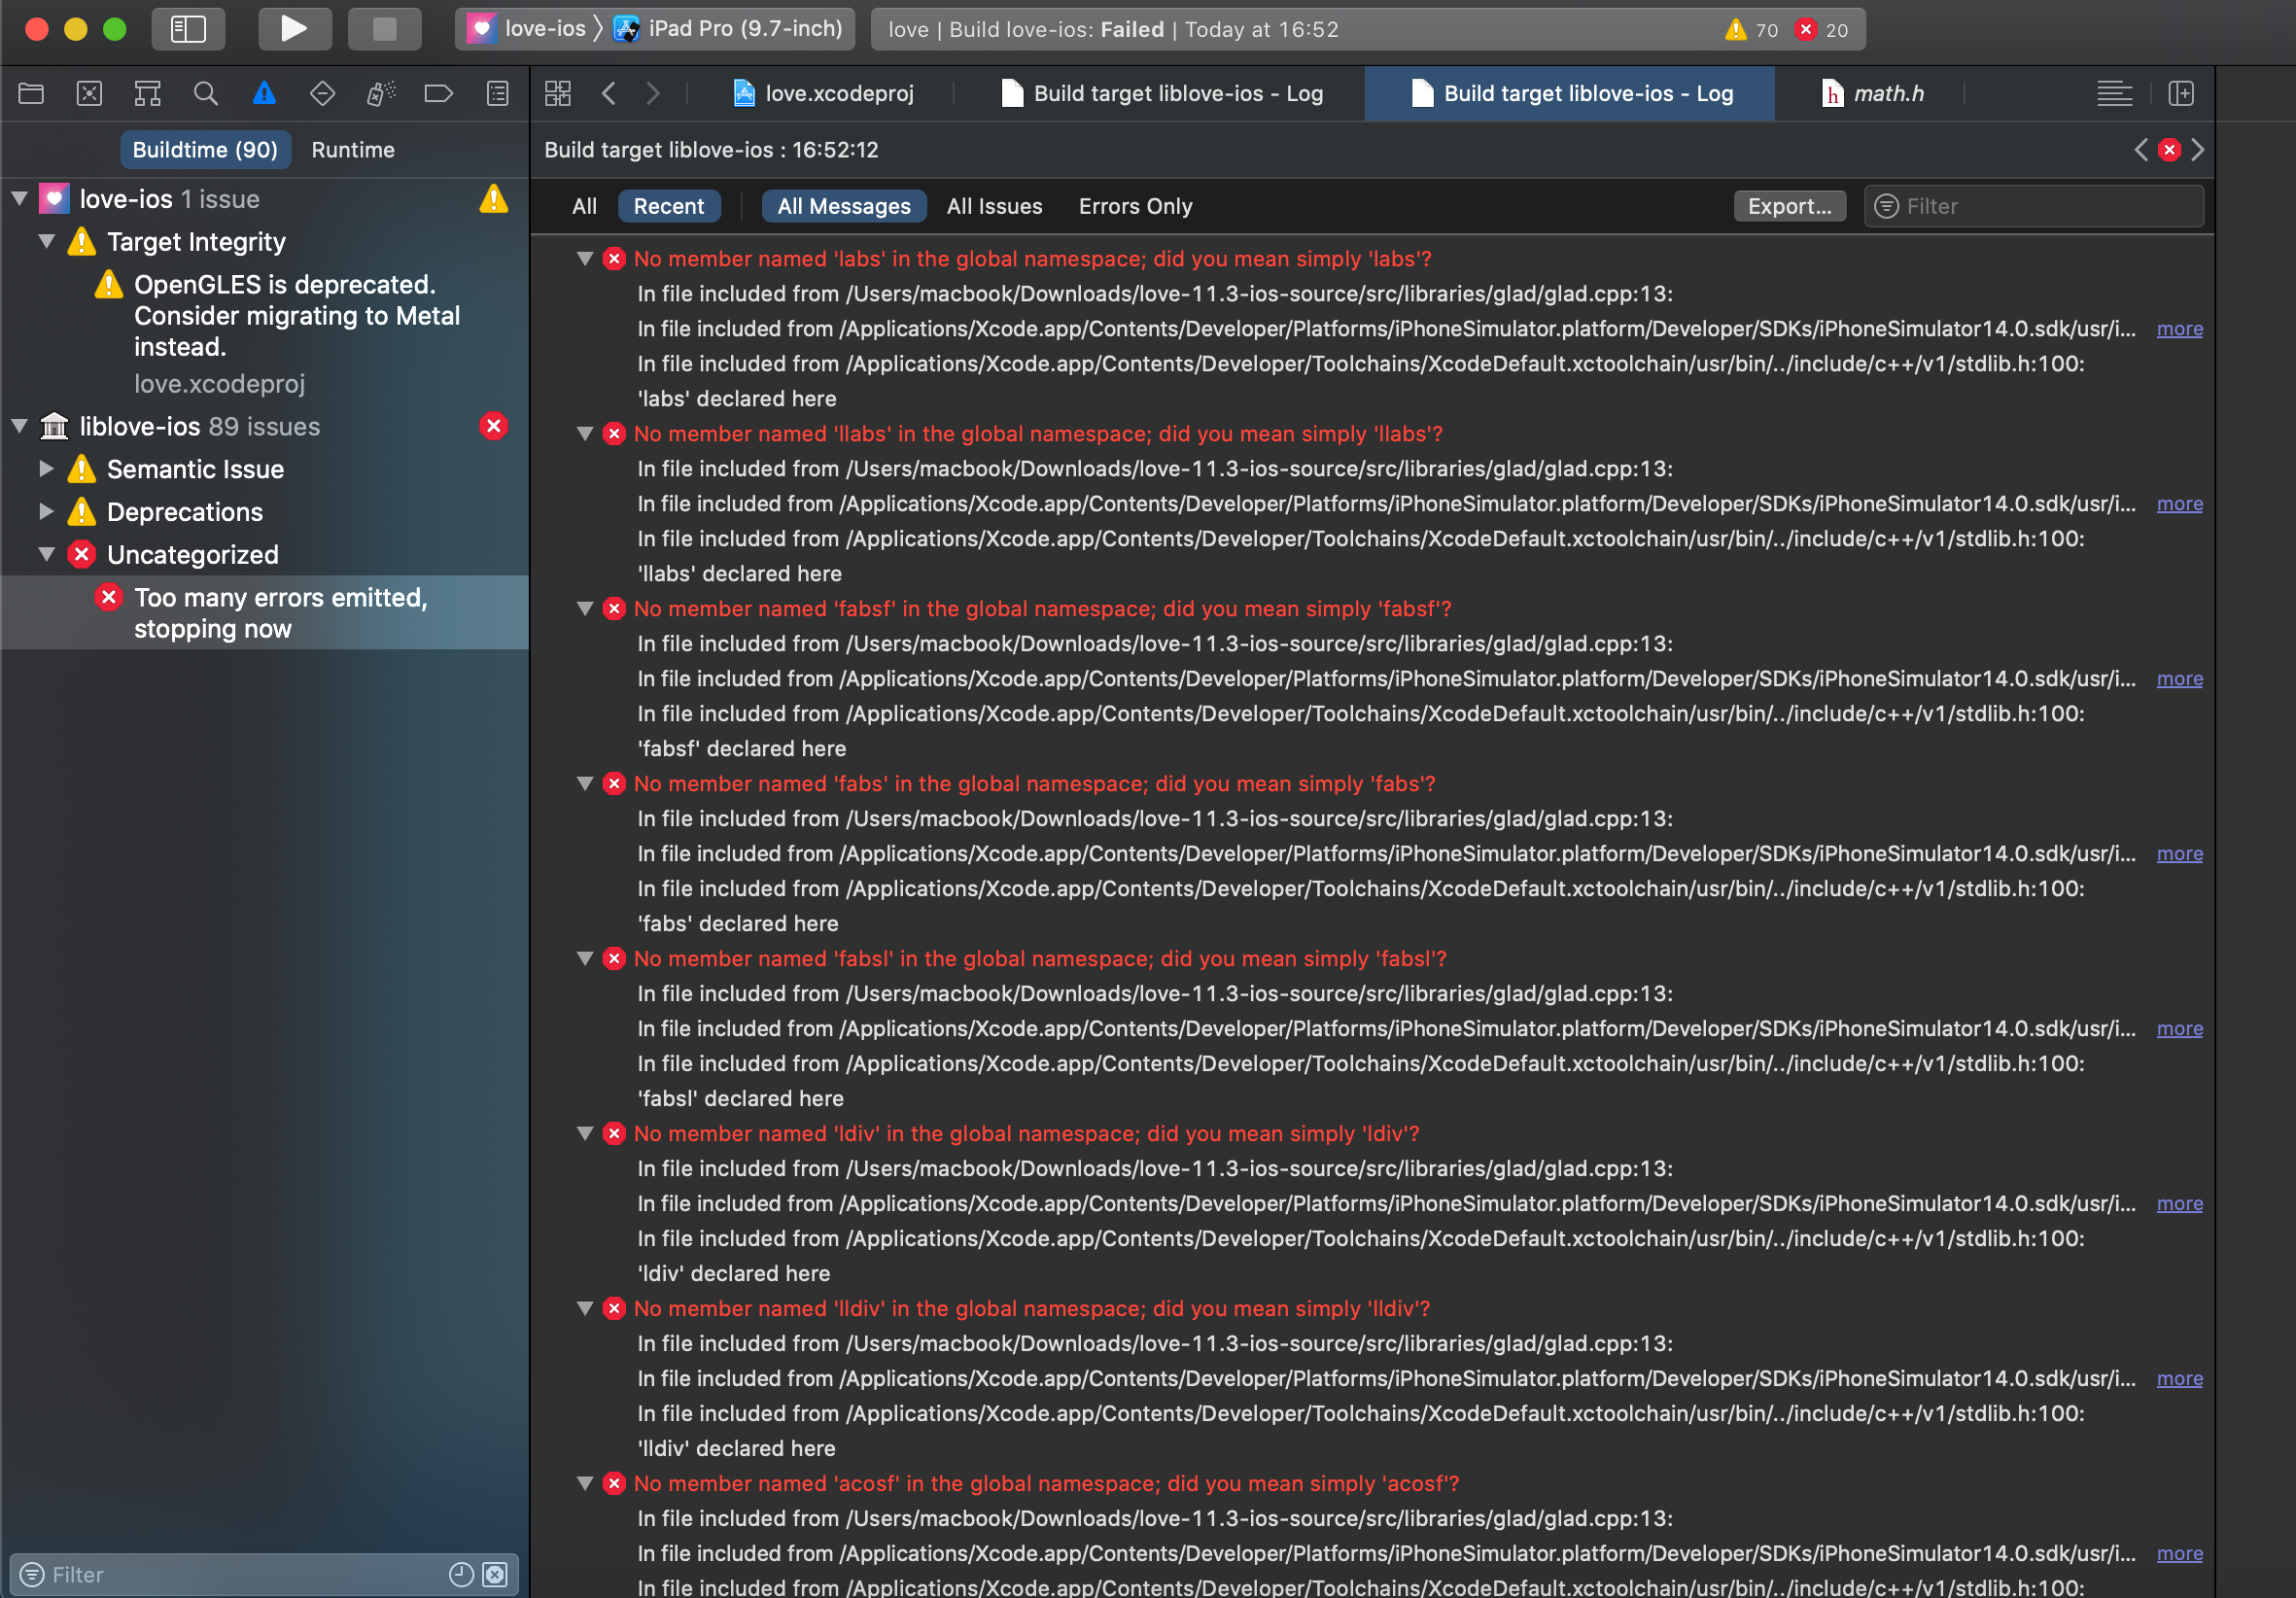Open the Test navigator diamond icon
Viewport: 2296px width, 1598px height.
pyautogui.click(x=322, y=94)
